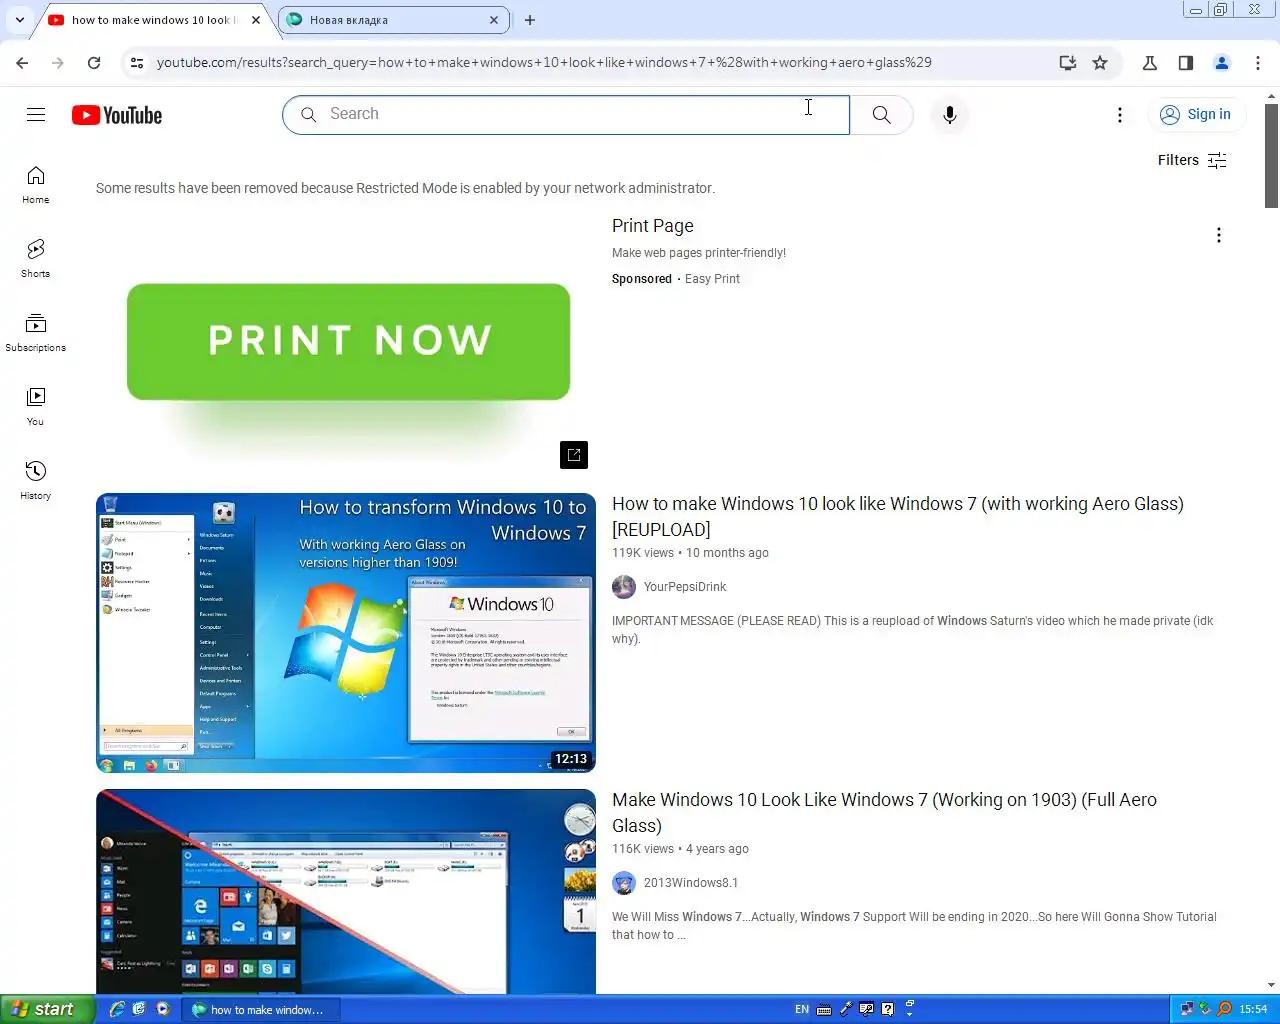The width and height of the screenshot is (1280, 1024).
Task: Start voice search with the microphone
Action: pos(950,115)
